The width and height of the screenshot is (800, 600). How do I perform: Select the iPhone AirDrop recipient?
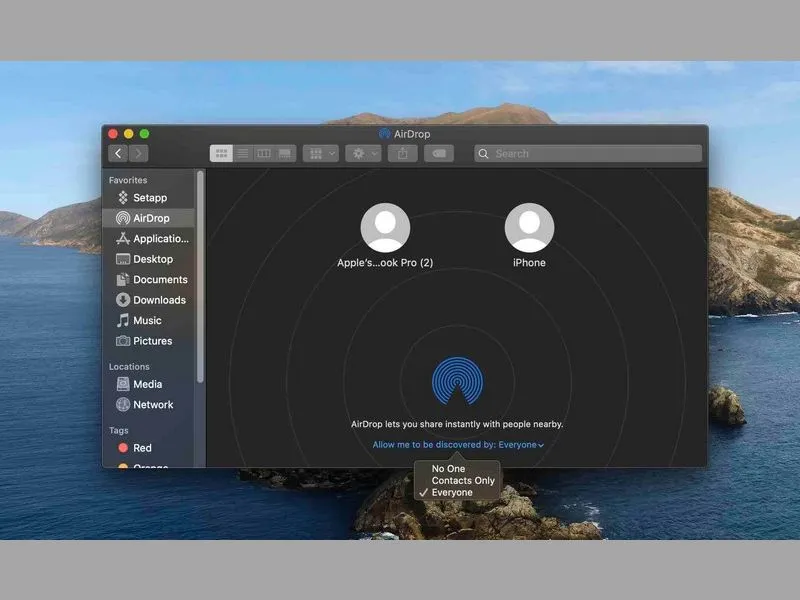point(529,236)
